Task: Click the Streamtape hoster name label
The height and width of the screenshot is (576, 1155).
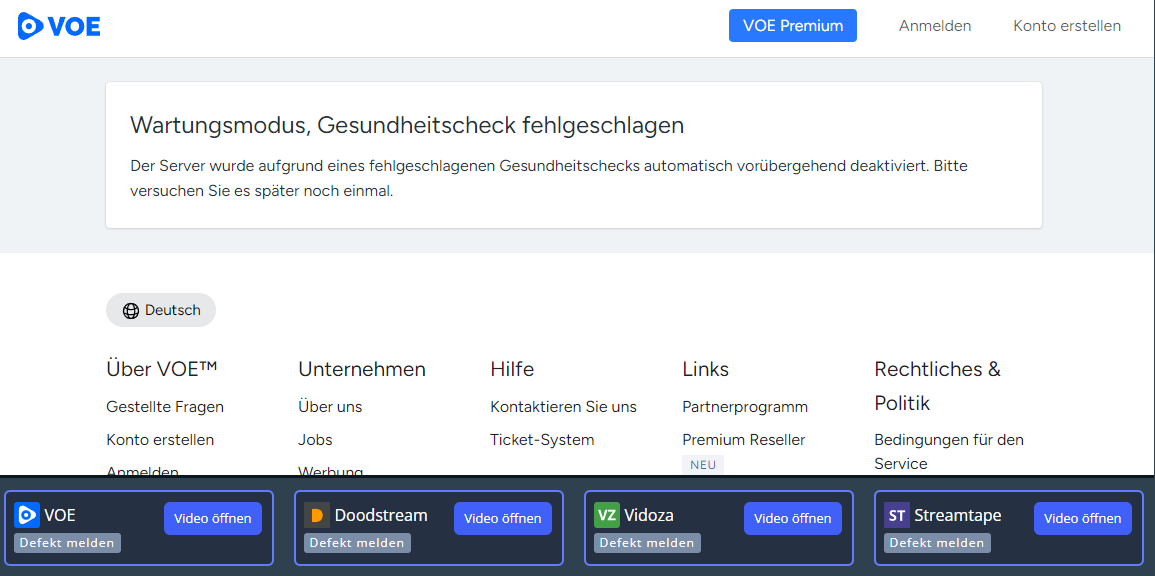Action: coord(958,515)
